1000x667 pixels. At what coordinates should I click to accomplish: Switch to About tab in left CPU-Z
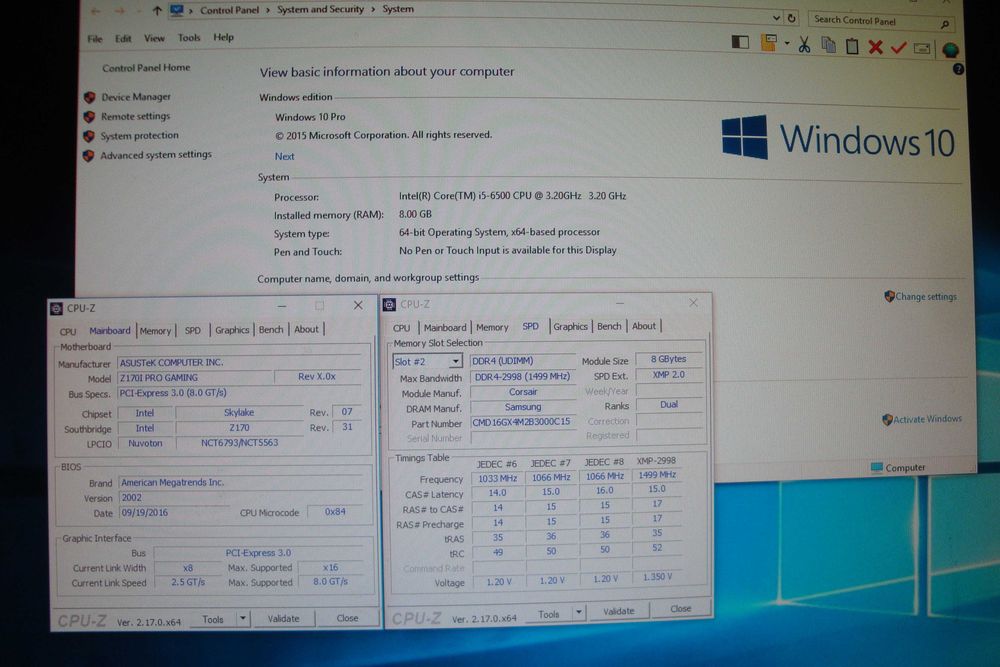point(306,330)
